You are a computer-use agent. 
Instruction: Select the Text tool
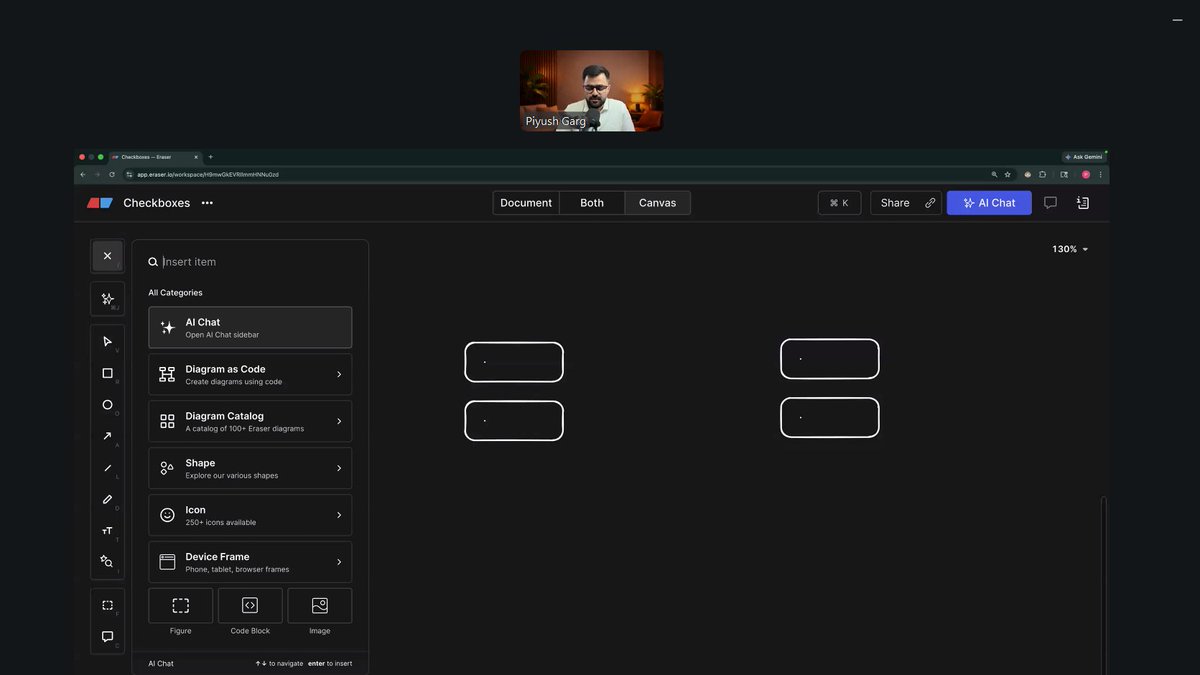coord(107,530)
